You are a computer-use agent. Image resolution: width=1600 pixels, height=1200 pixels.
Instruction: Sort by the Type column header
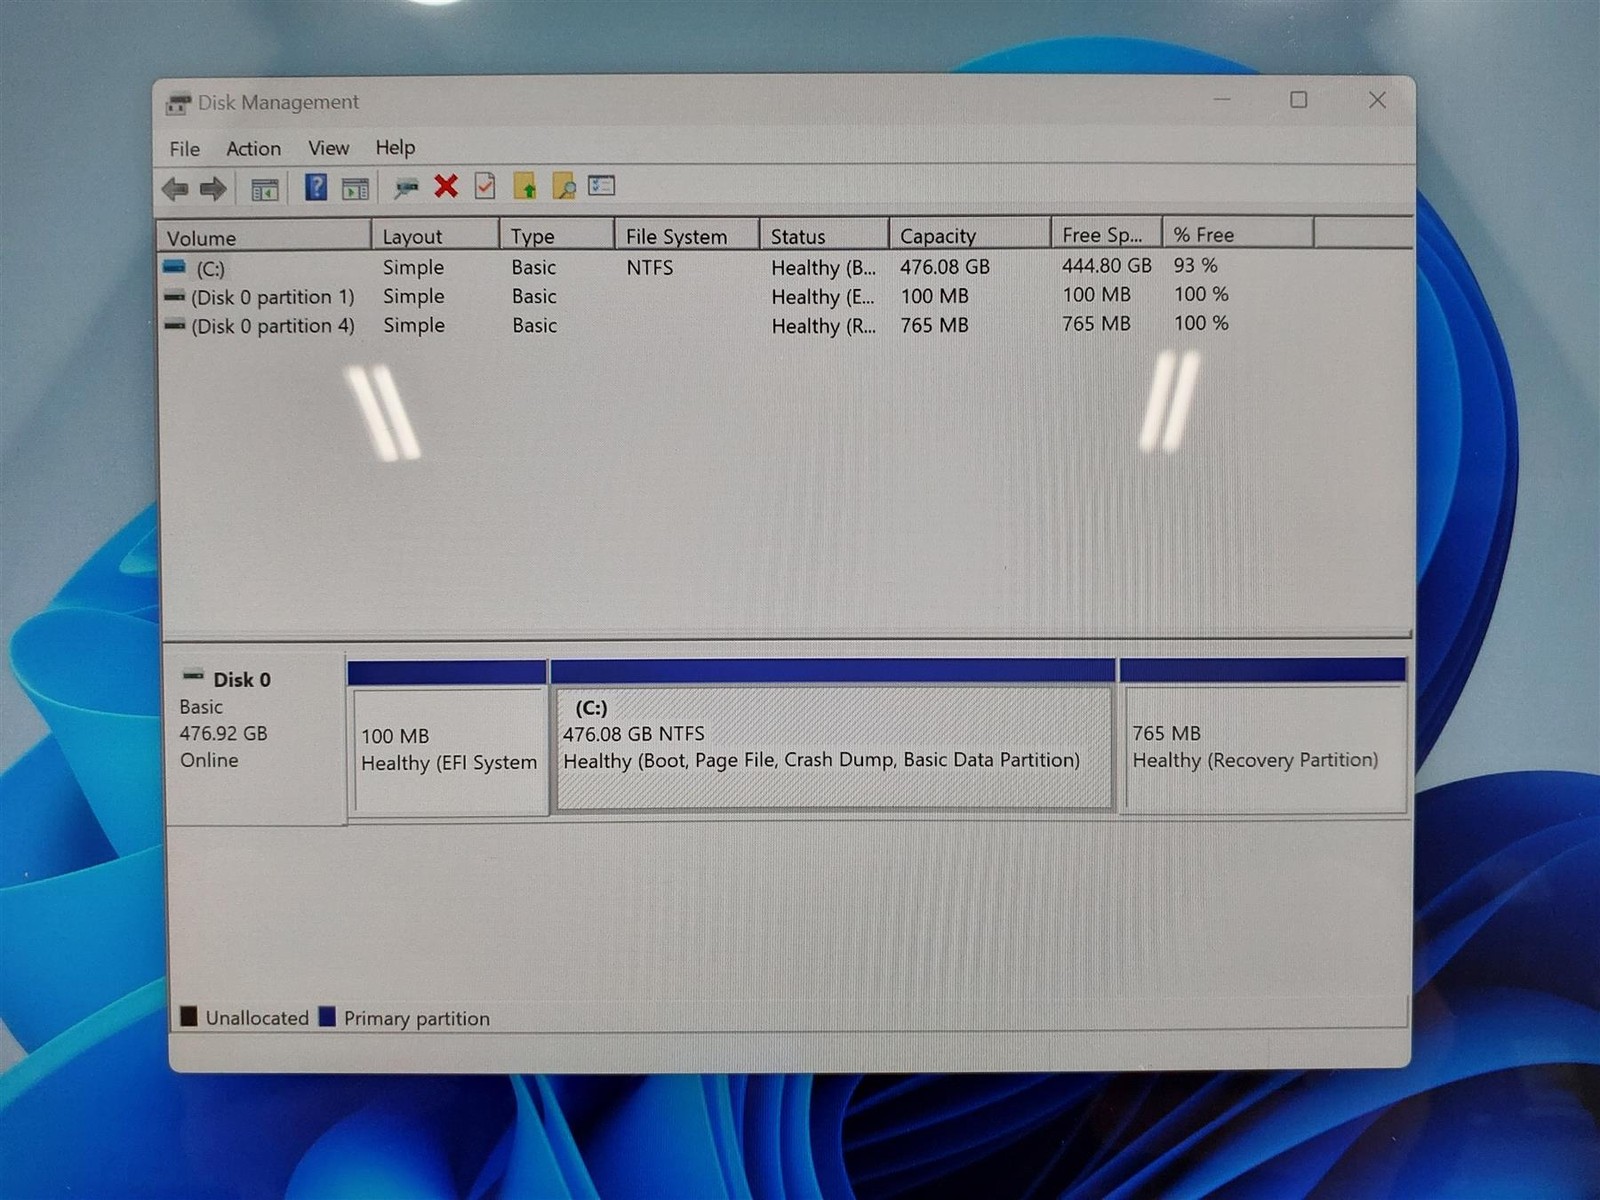click(557, 236)
